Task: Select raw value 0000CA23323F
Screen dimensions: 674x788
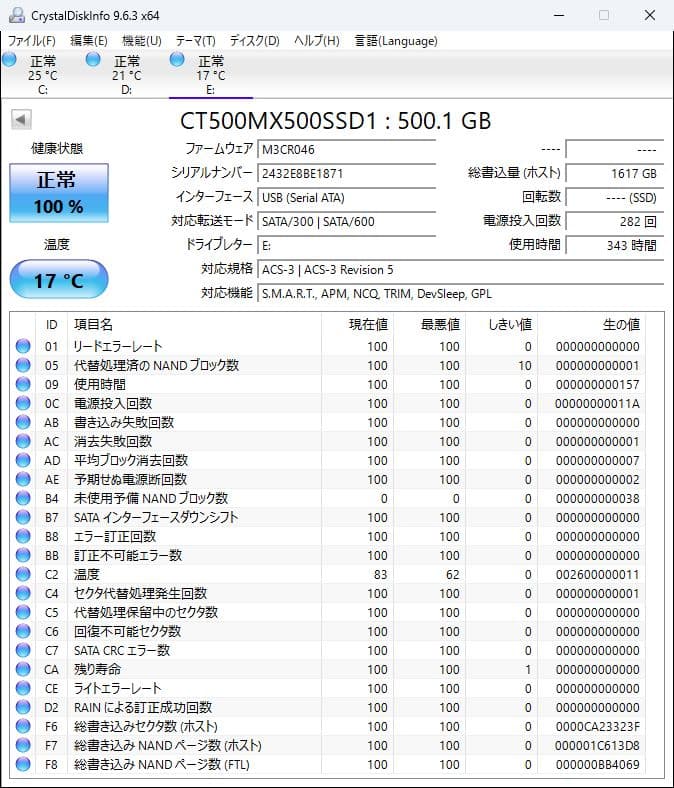Action: (x=598, y=727)
